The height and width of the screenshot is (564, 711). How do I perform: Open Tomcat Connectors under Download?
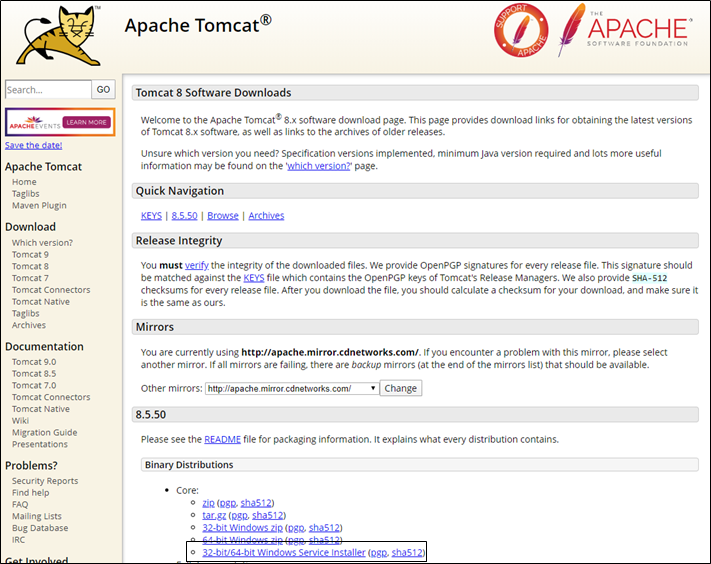[x=51, y=290]
